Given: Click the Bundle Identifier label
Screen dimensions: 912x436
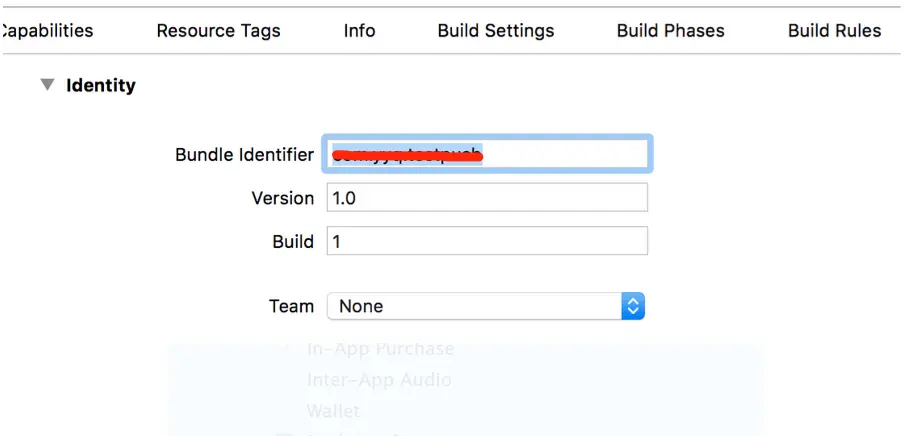Looking at the screenshot, I should pyautogui.click(x=244, y=155).
